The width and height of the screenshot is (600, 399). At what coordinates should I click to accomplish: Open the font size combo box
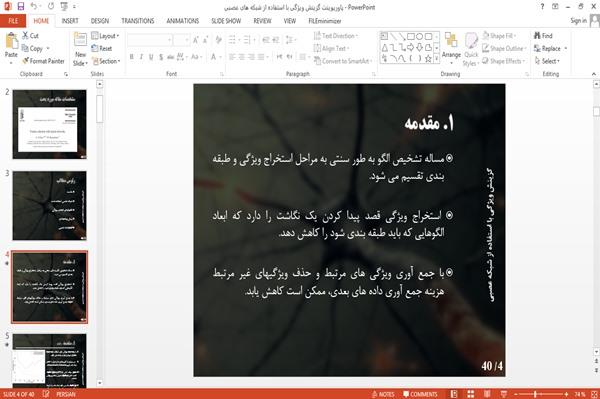[181, 39]
